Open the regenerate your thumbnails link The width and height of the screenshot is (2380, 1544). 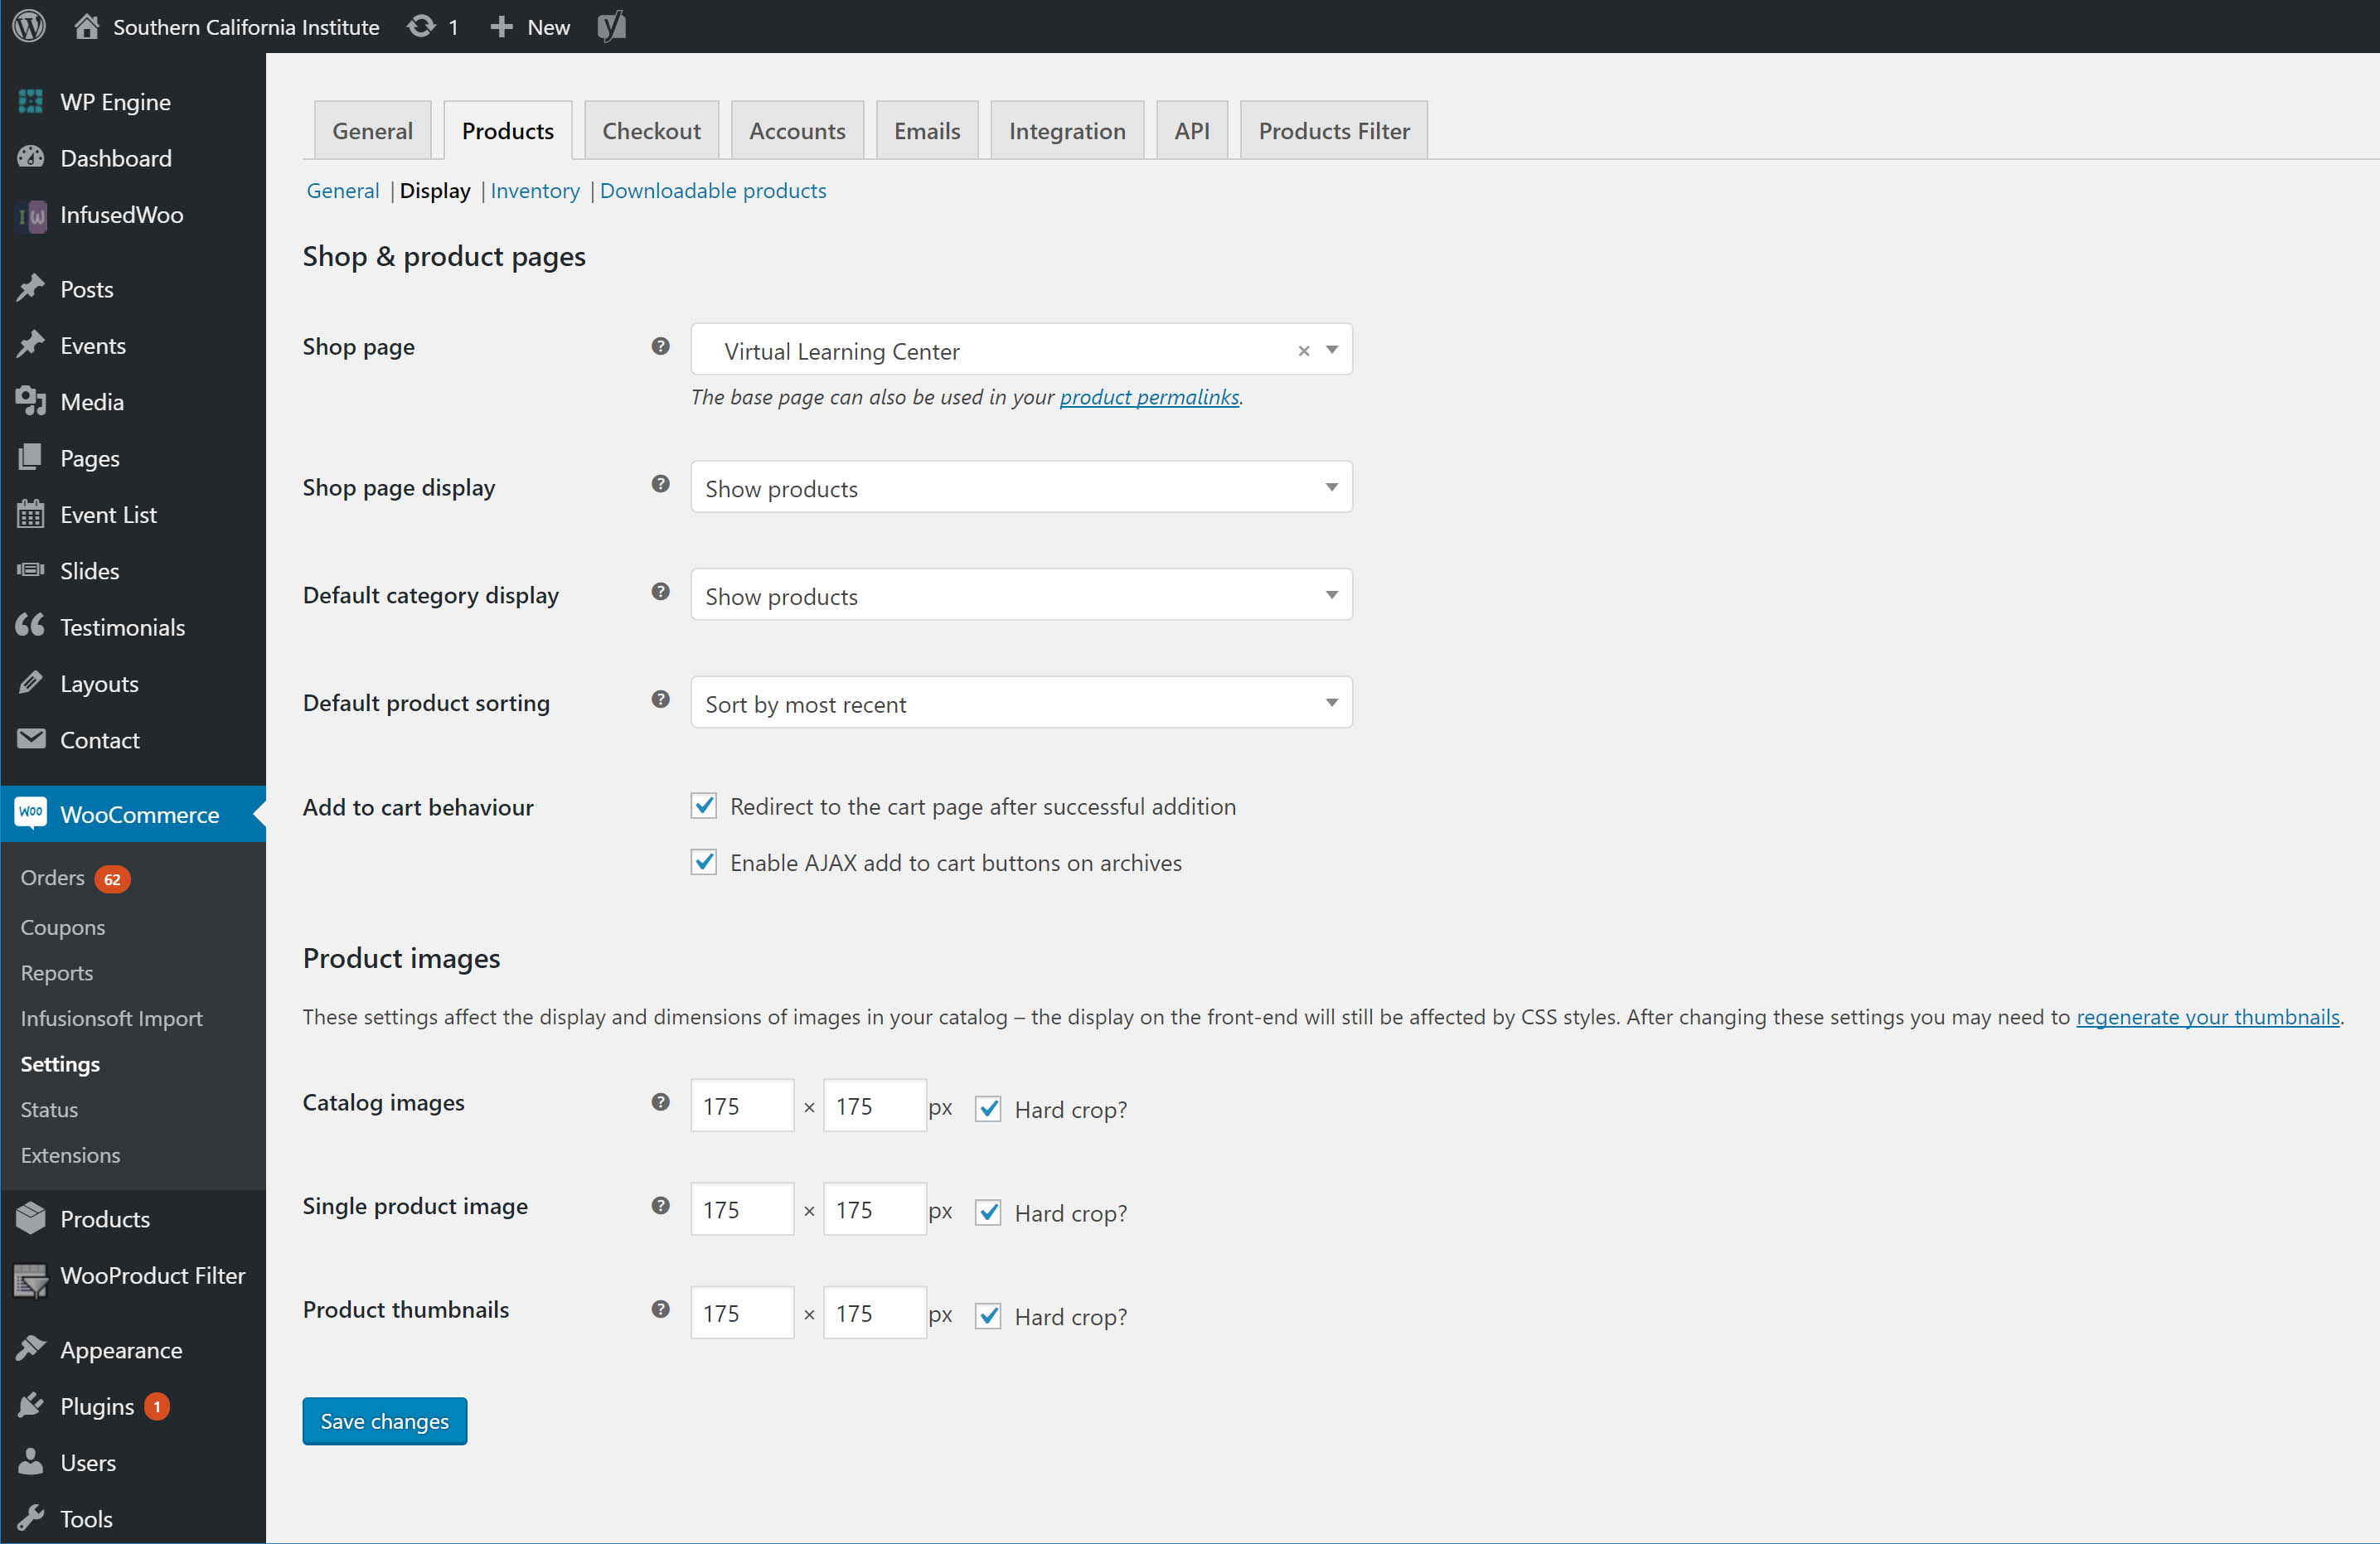click(2207, 1017)
